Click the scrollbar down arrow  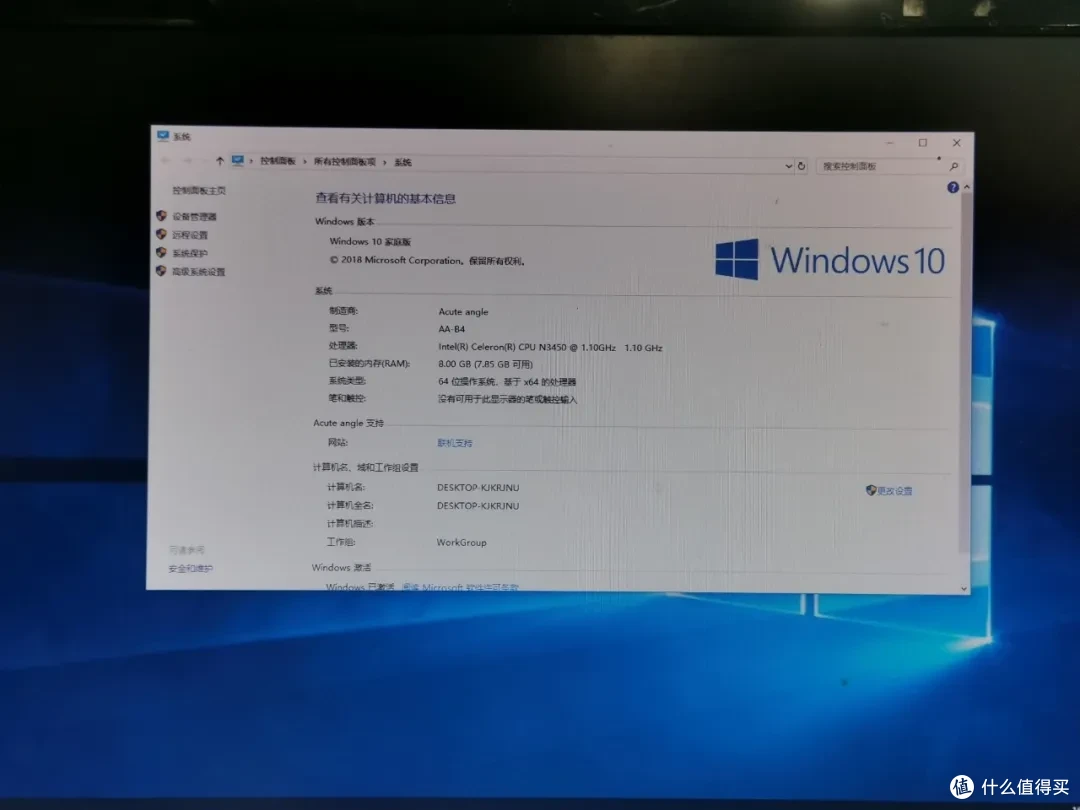tap(964, 589)
